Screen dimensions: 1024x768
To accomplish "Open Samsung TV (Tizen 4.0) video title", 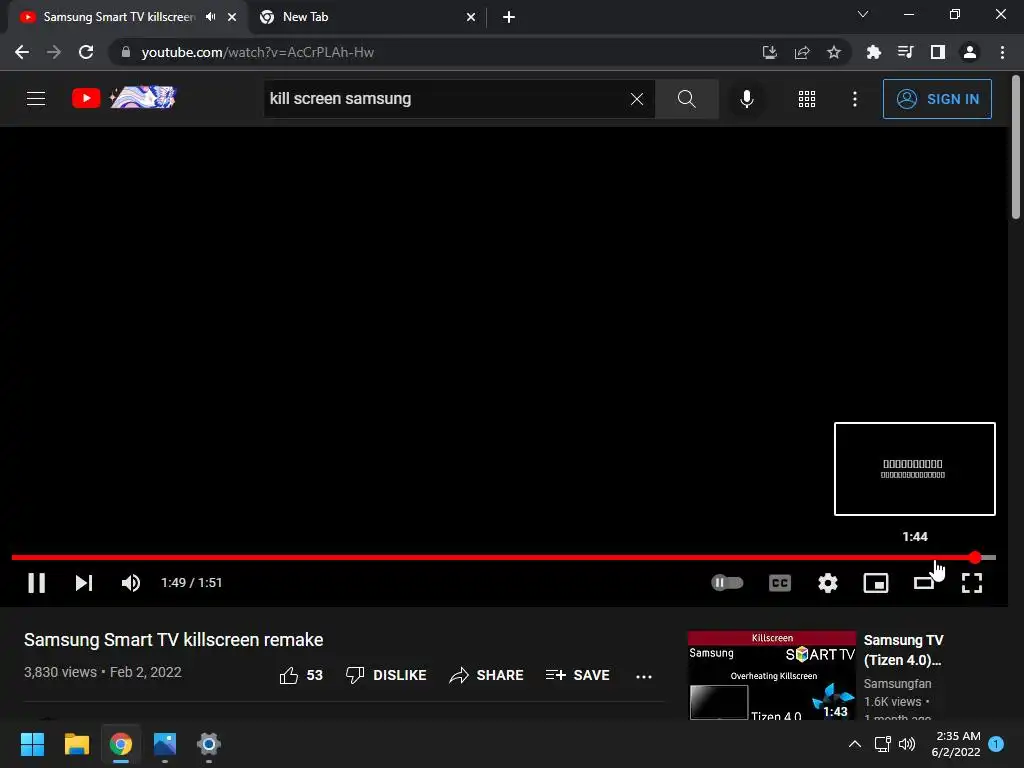I will [x=903, y=650].
